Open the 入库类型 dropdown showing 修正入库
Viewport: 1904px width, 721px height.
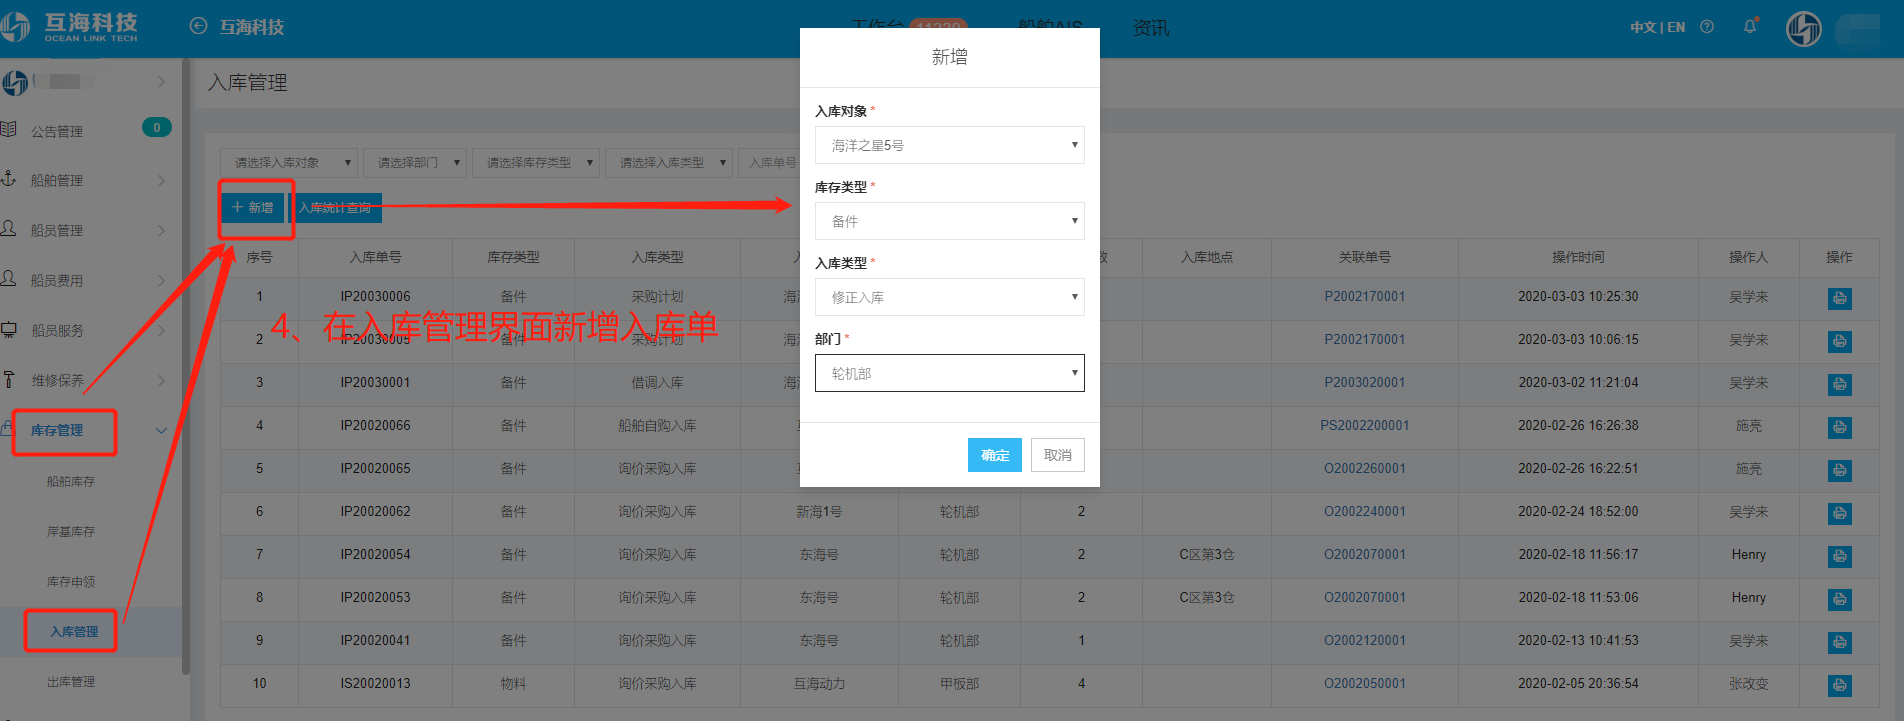[x=950, y=297]
